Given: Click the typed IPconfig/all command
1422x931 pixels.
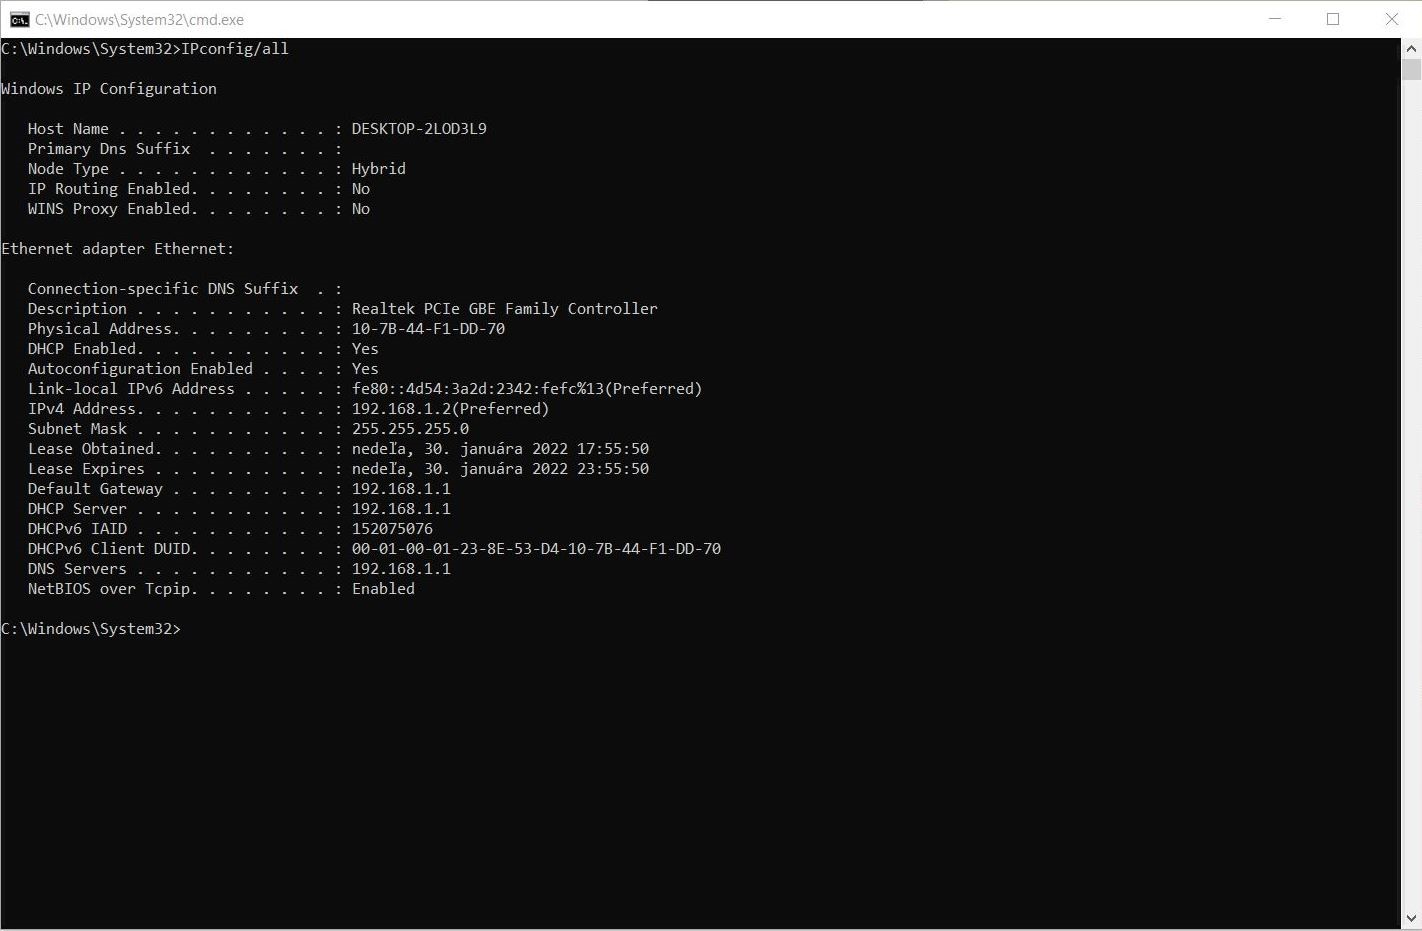Looking at the screenshot, I should coord(235,49).
